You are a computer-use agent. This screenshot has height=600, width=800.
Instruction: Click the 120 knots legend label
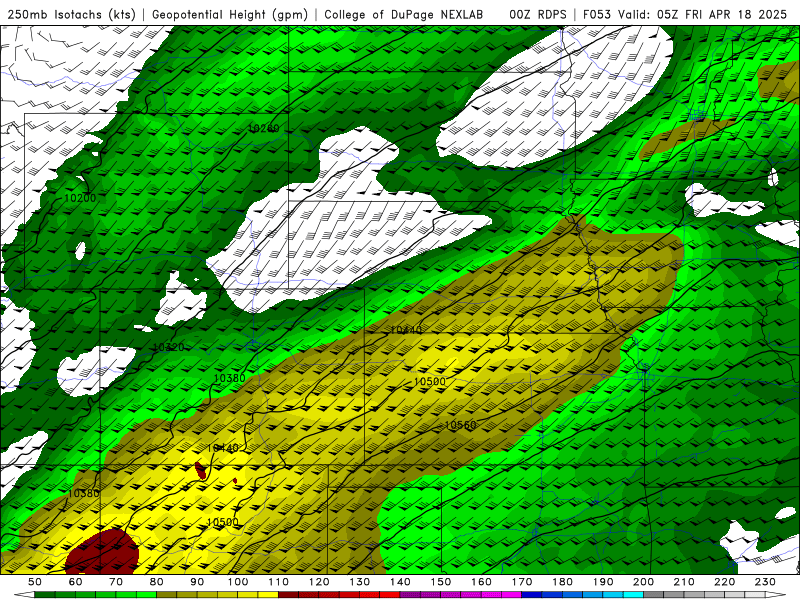coord(319,582)
